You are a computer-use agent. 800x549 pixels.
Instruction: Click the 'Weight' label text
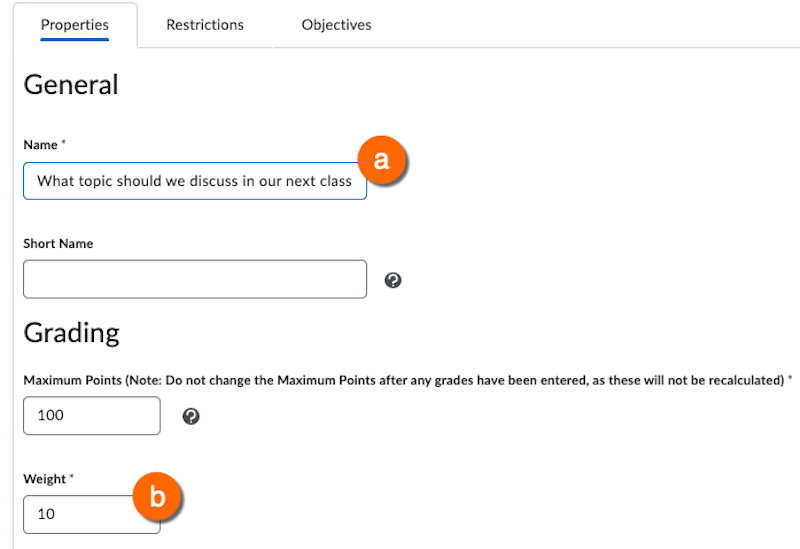44,480
